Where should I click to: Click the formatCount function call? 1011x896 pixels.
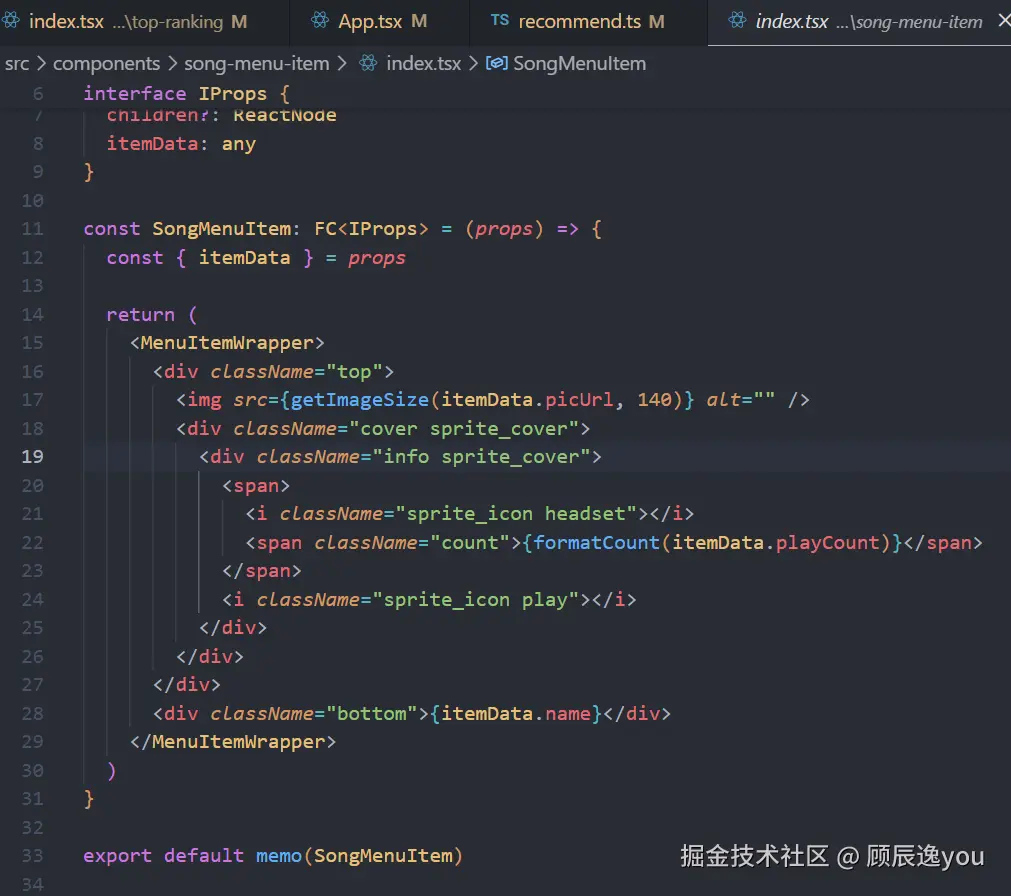point(596,543)
